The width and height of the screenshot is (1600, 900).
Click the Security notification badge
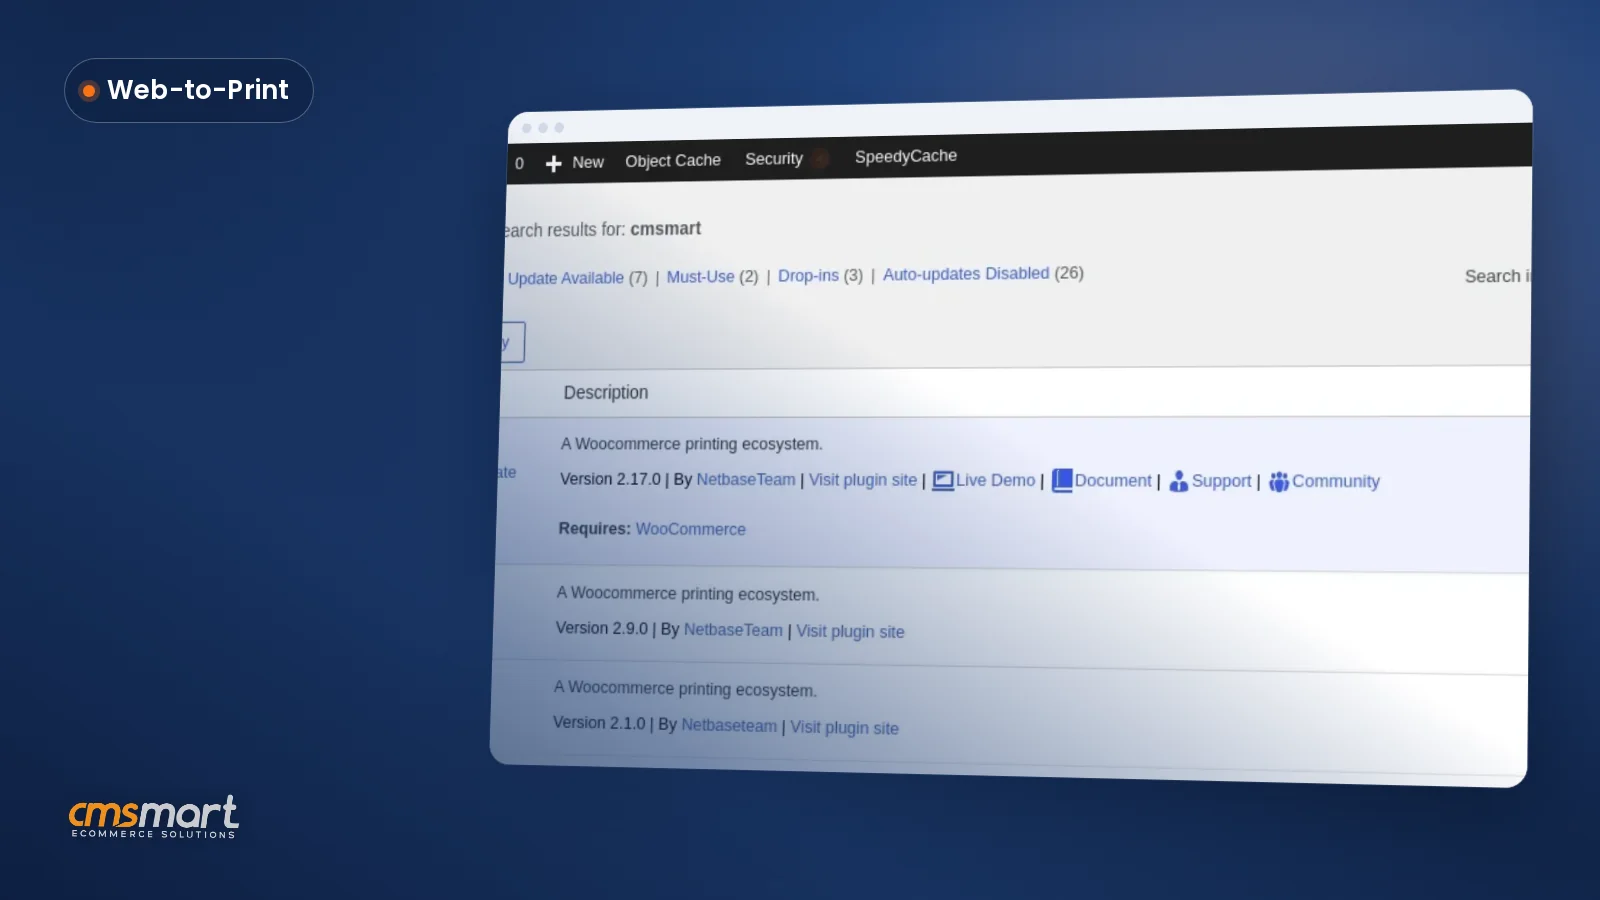pos(821,158)
